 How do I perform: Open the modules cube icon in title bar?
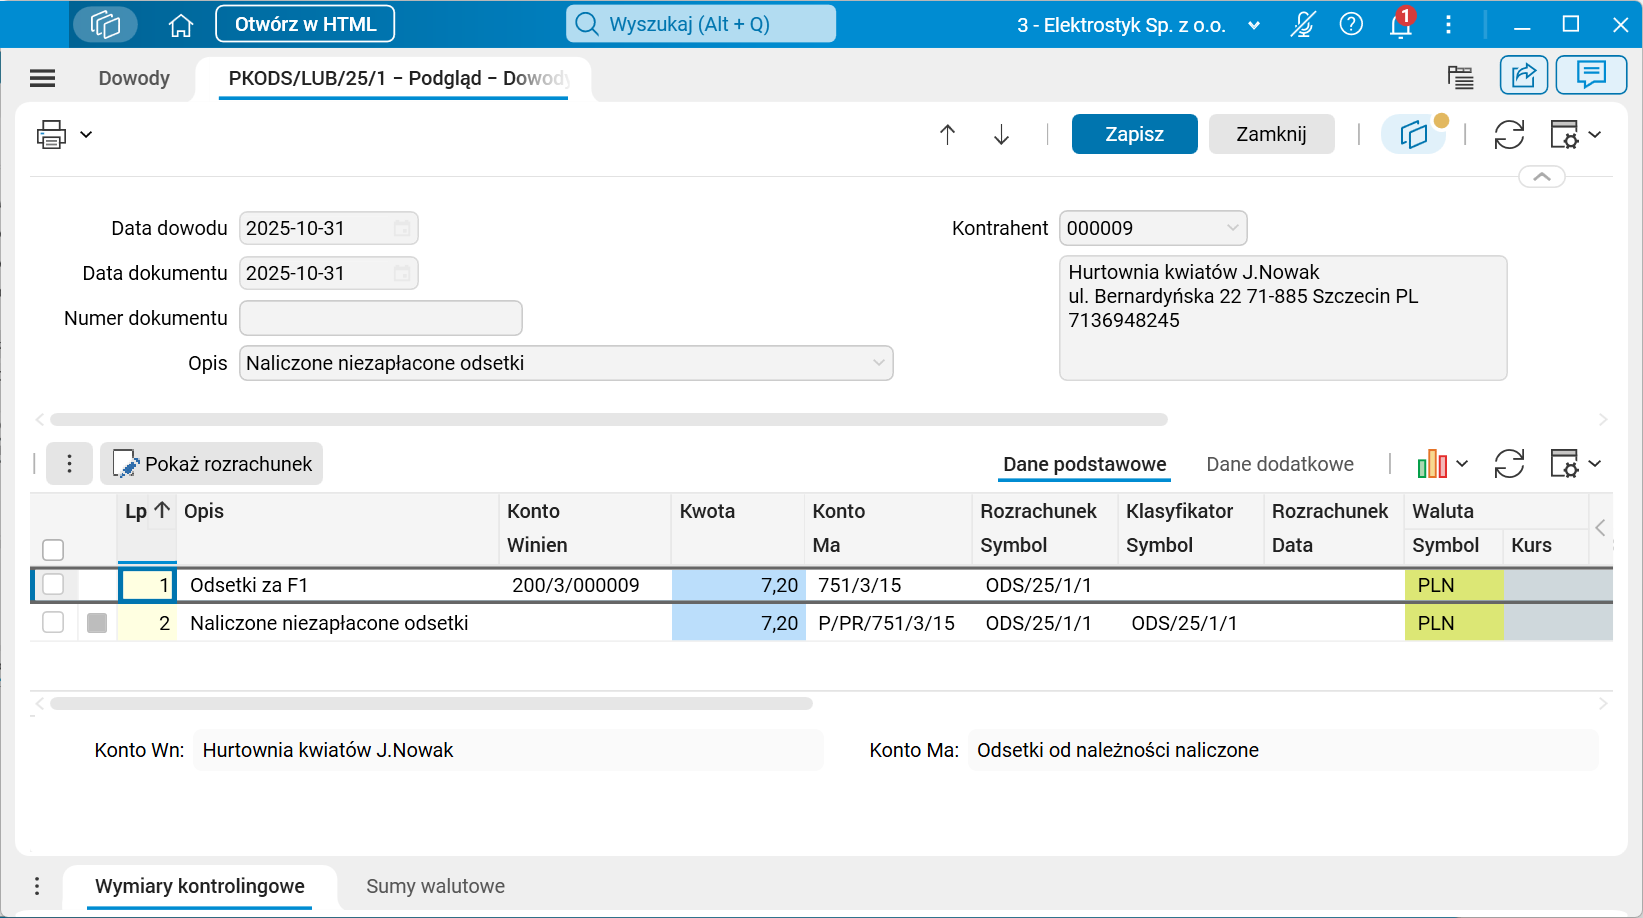105,24
